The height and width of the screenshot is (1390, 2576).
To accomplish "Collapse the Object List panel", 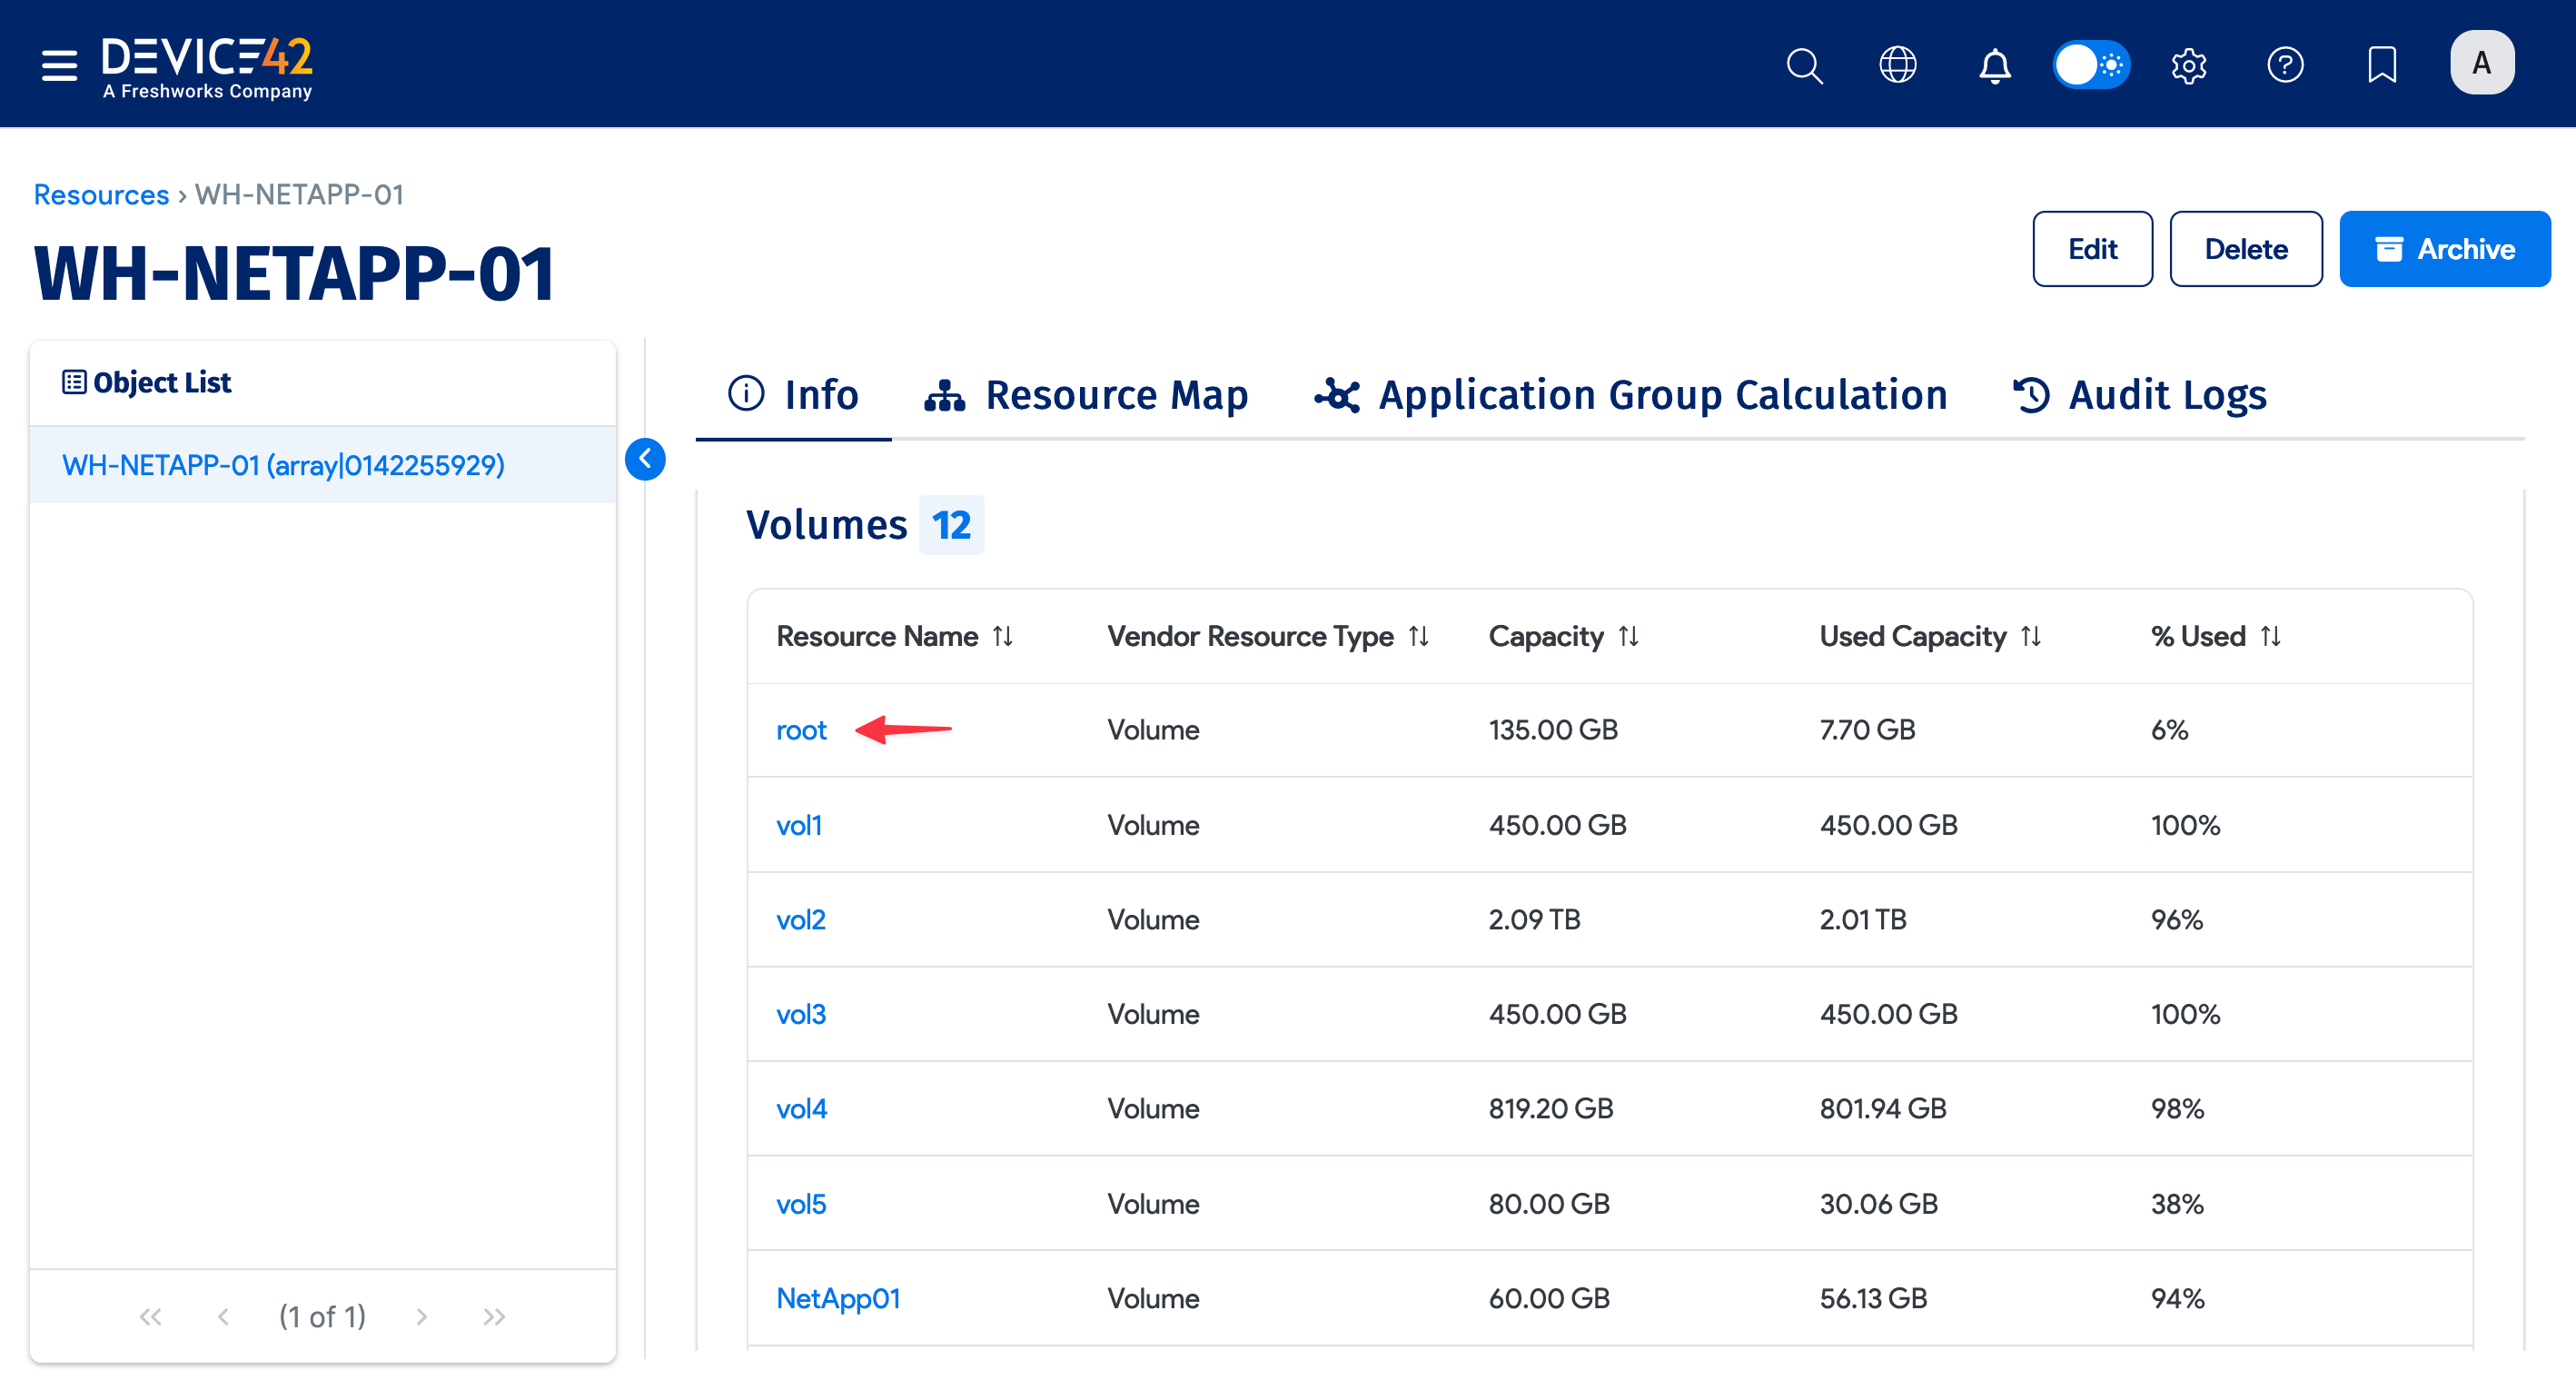I will 646,460.
